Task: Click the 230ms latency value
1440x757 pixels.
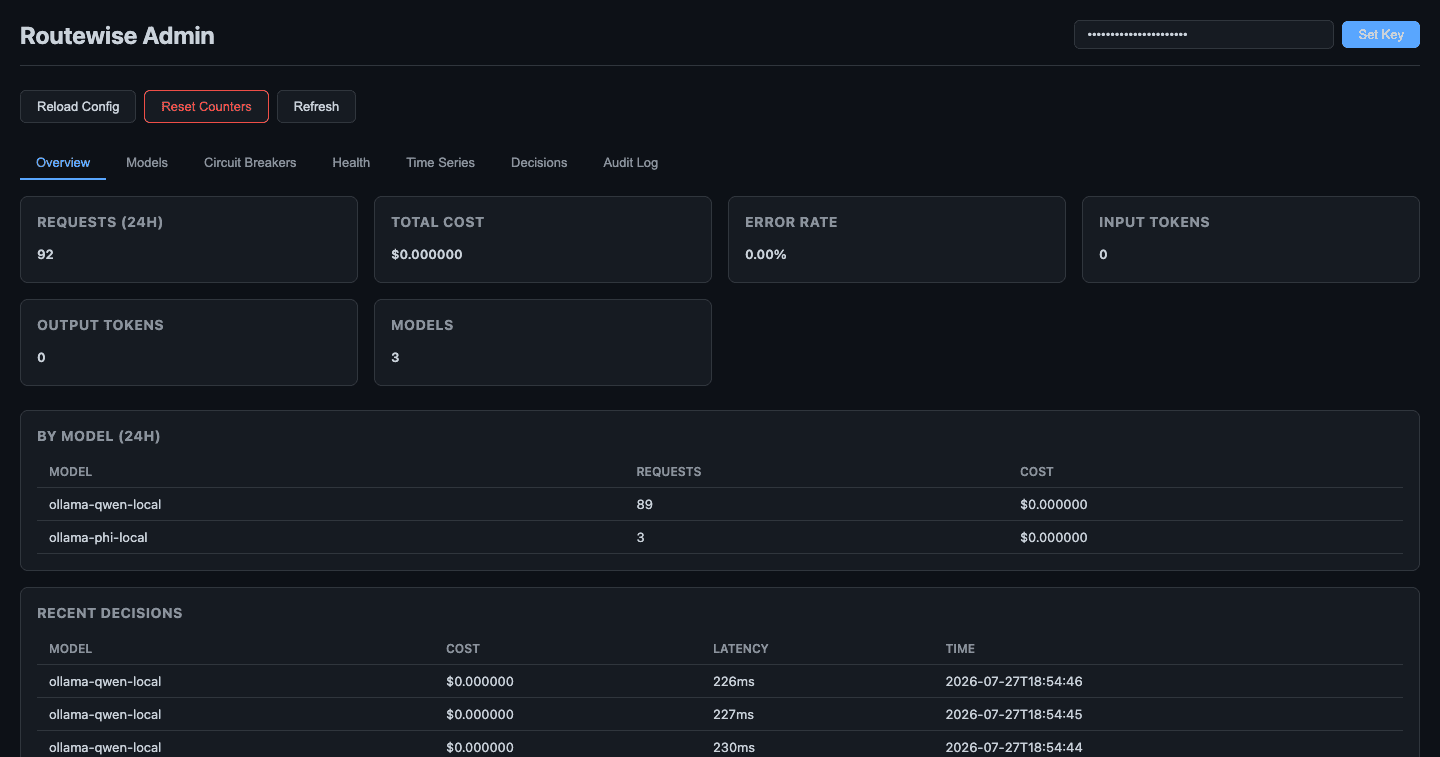Action: pos(733,747)
